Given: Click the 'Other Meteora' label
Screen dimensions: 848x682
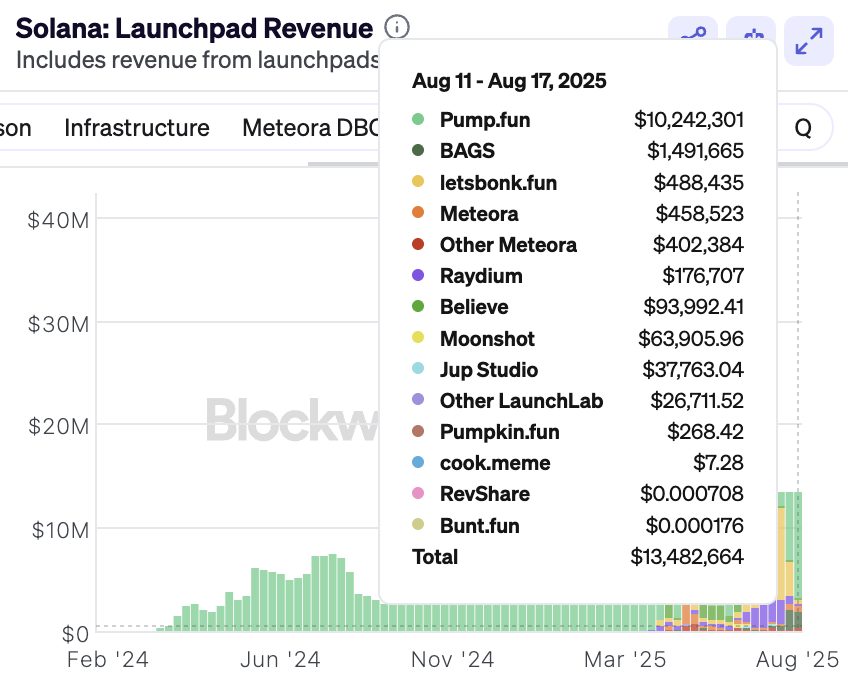Looking at the screenshot, I should click(x=508, y=245).
